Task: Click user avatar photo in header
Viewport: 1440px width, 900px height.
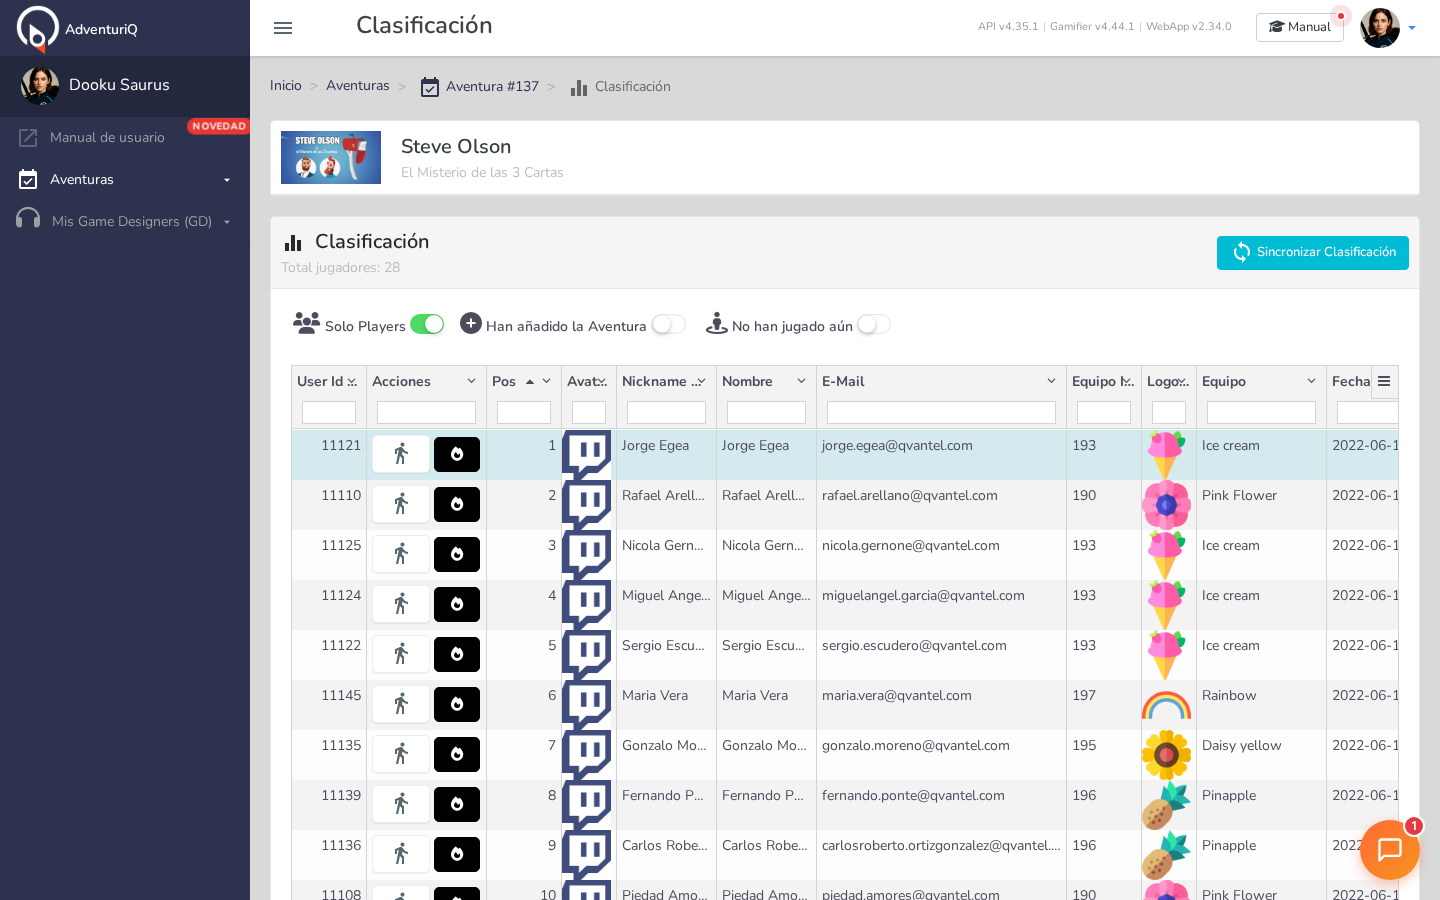Action: 1380,28
